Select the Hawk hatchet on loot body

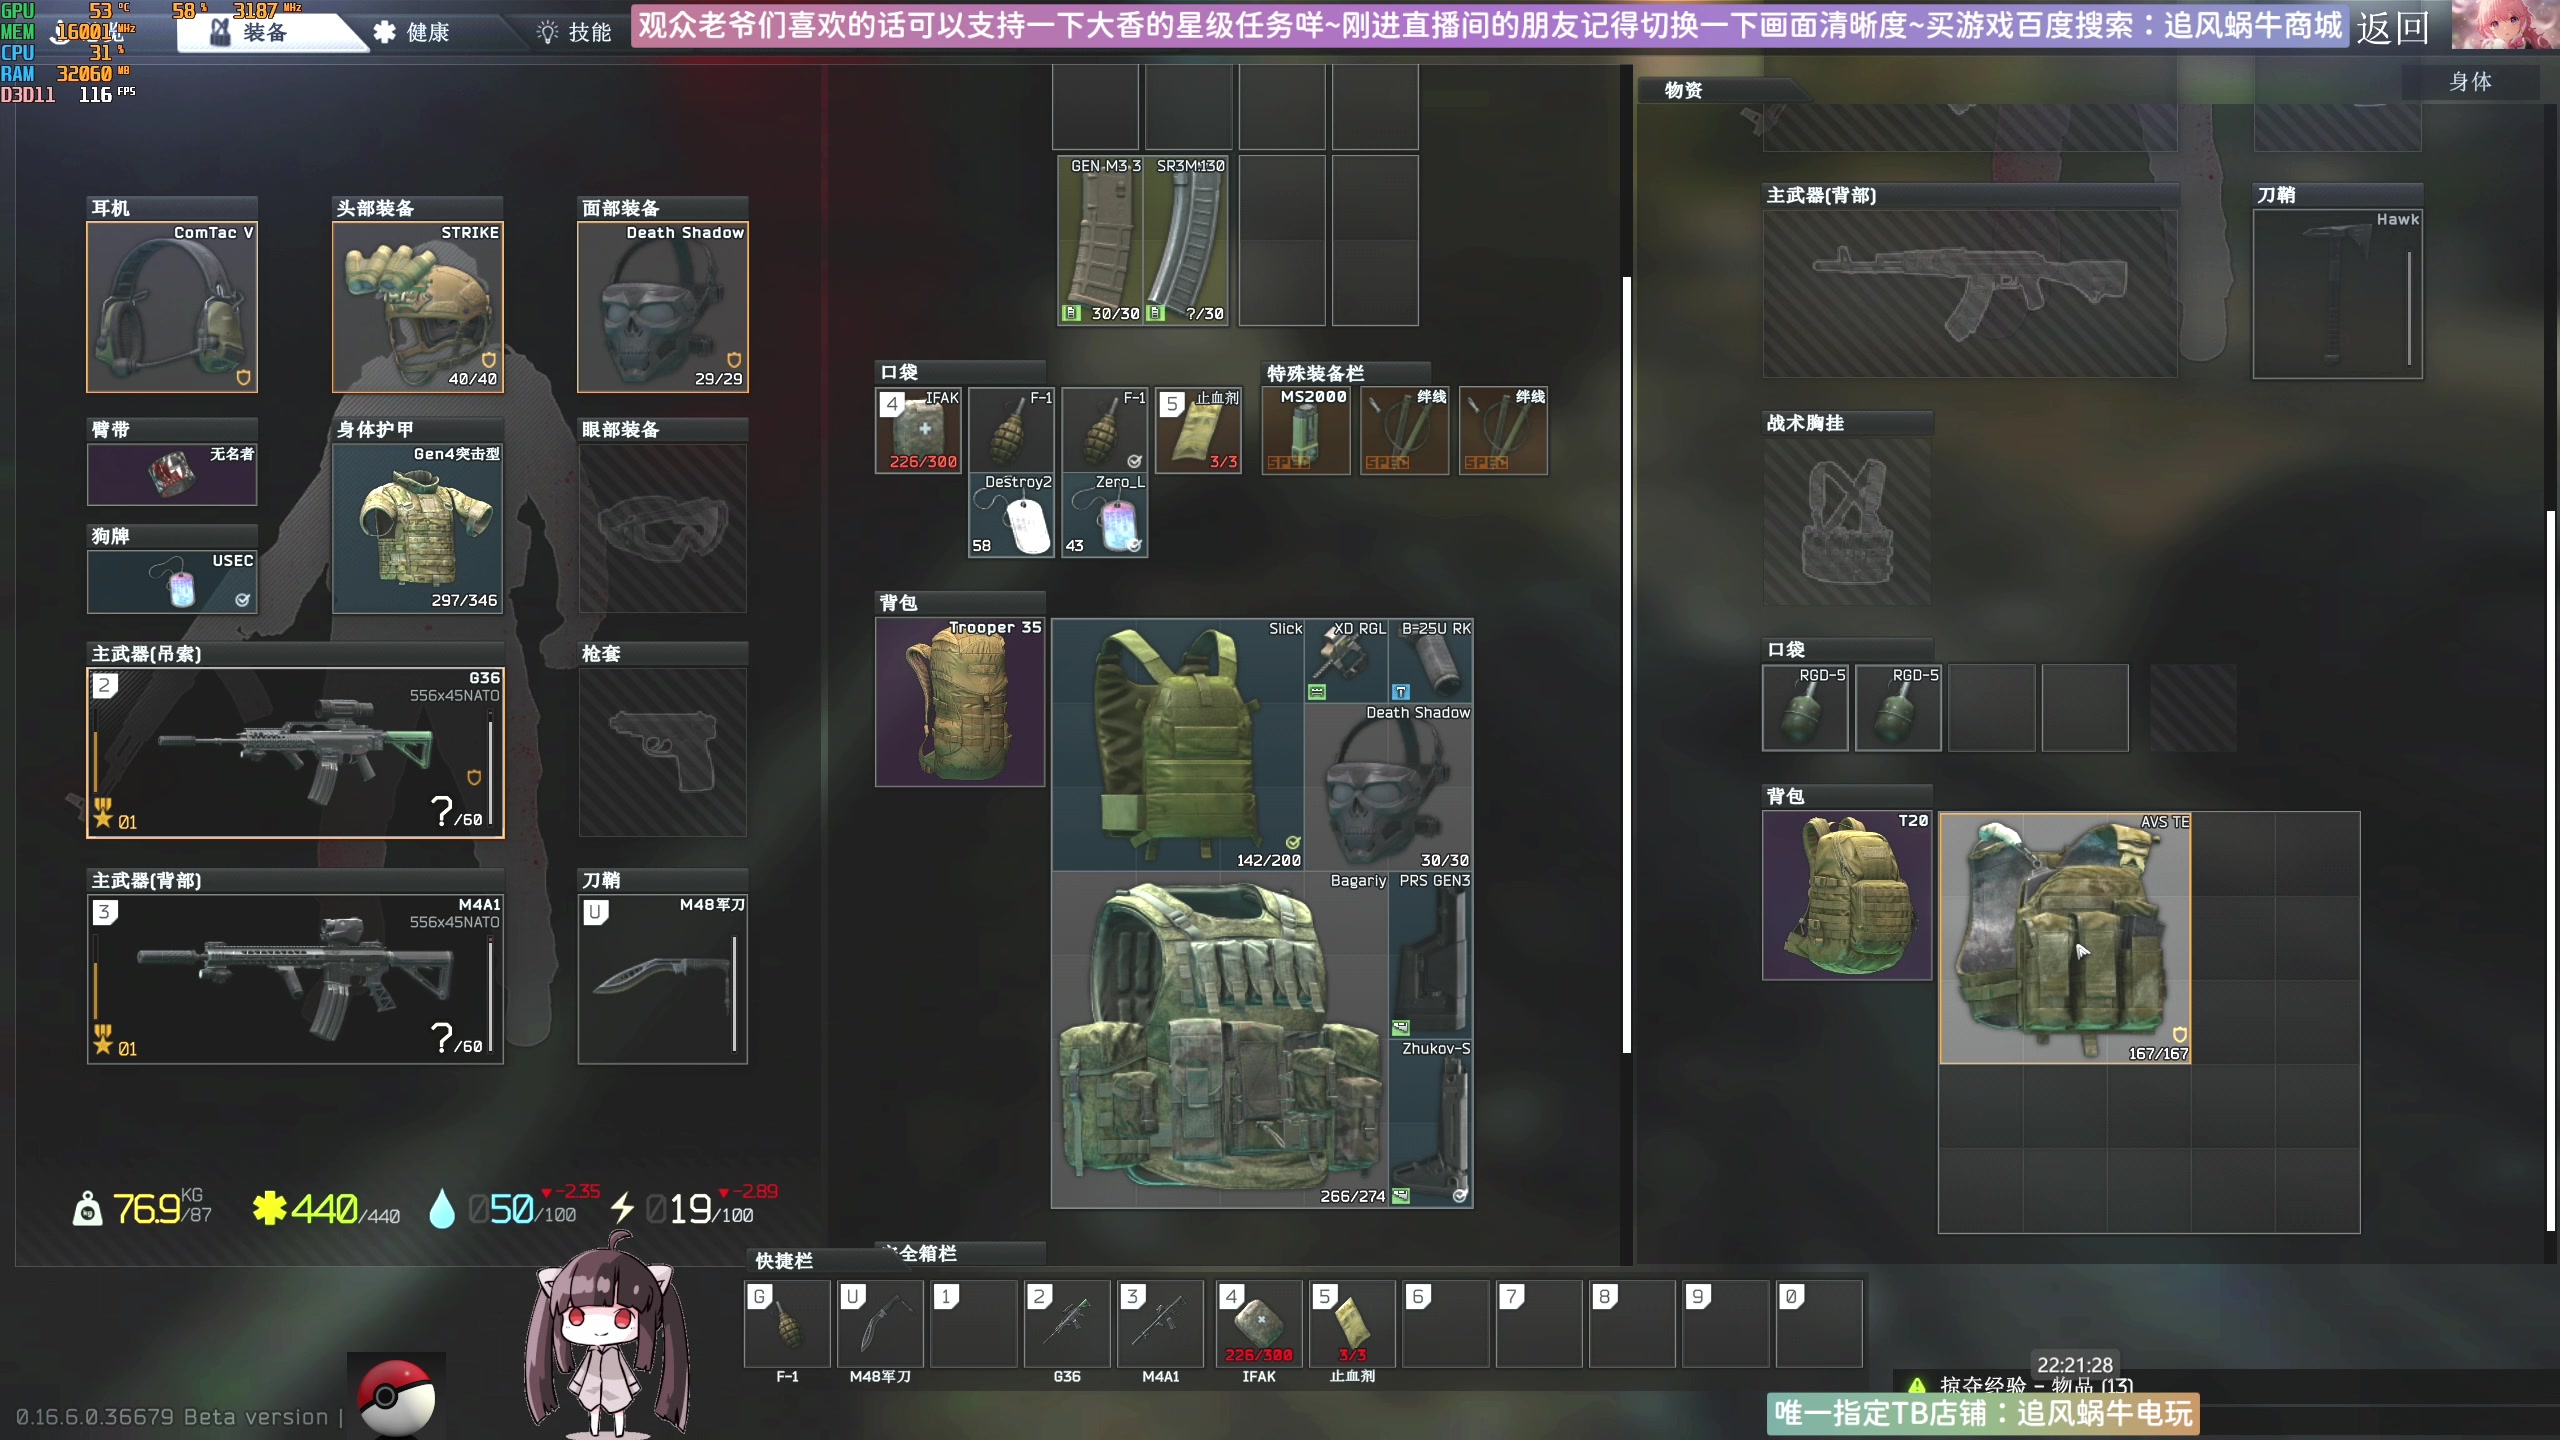(2337, 294)
